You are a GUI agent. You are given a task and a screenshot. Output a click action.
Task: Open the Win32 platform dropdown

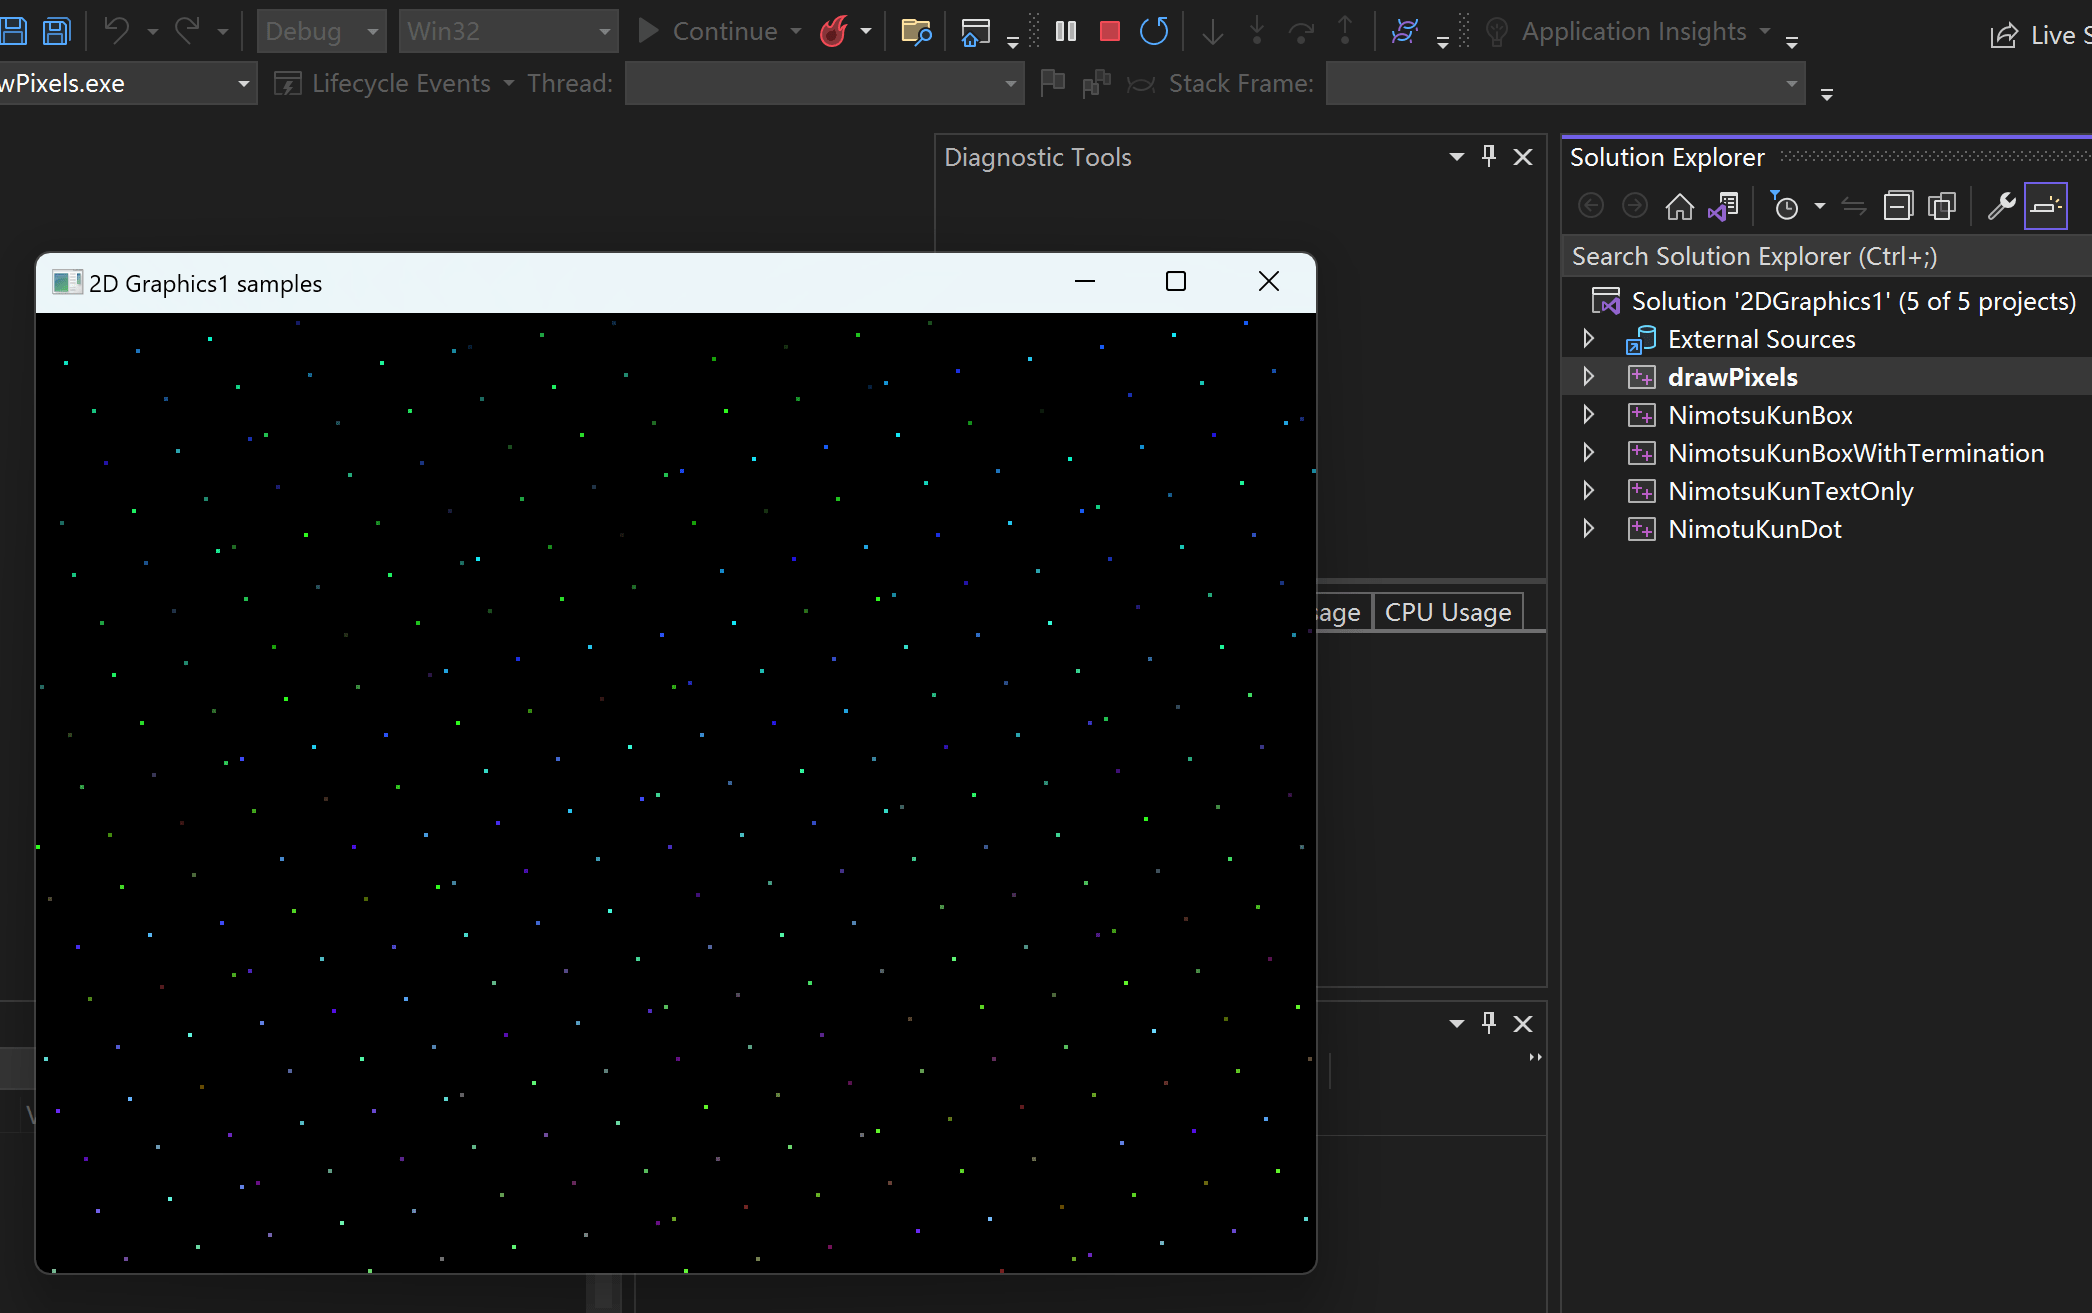coord(508,31)
